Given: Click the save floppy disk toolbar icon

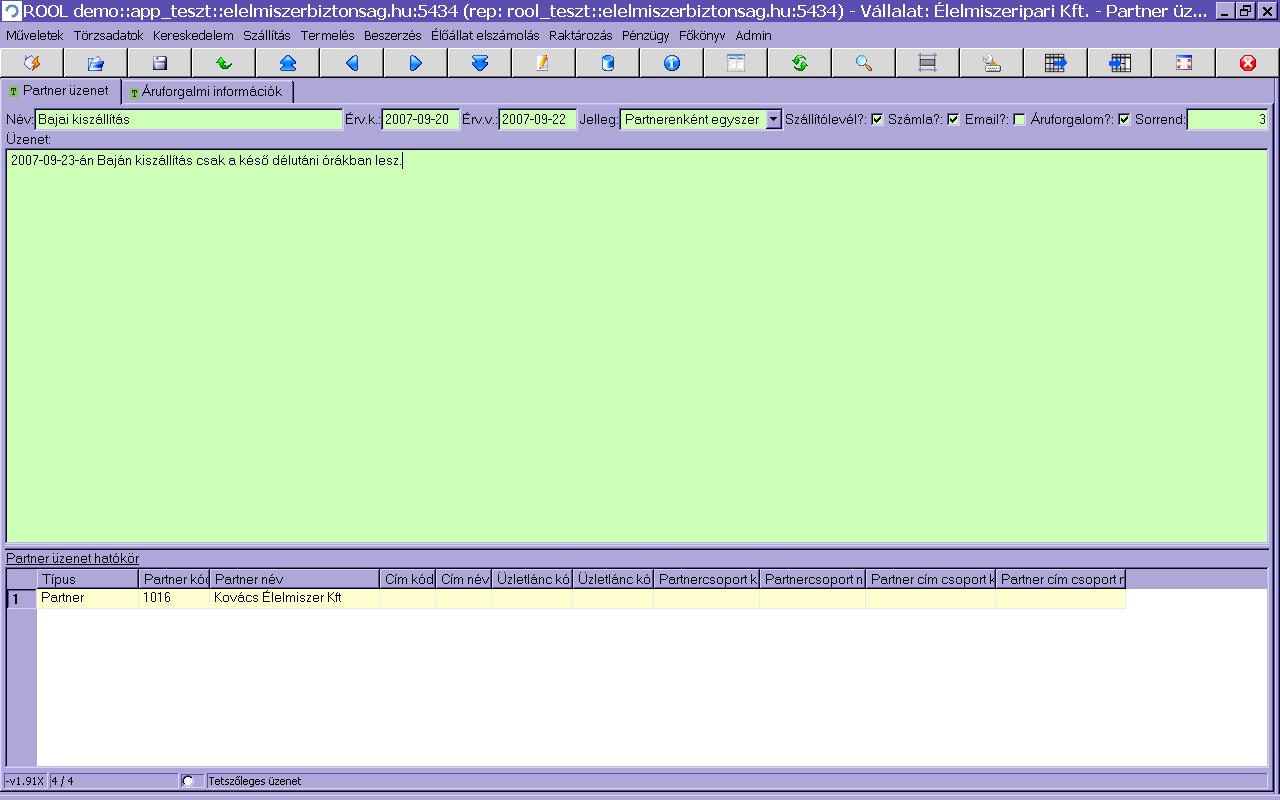Looking at the screenshot, I should (x=160, y=63).
